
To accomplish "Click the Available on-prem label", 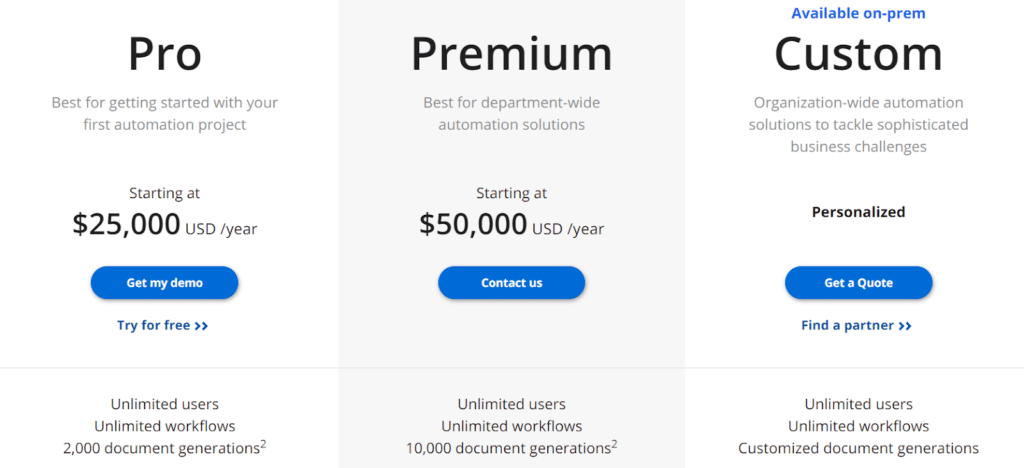I will (x=858, y=13).
